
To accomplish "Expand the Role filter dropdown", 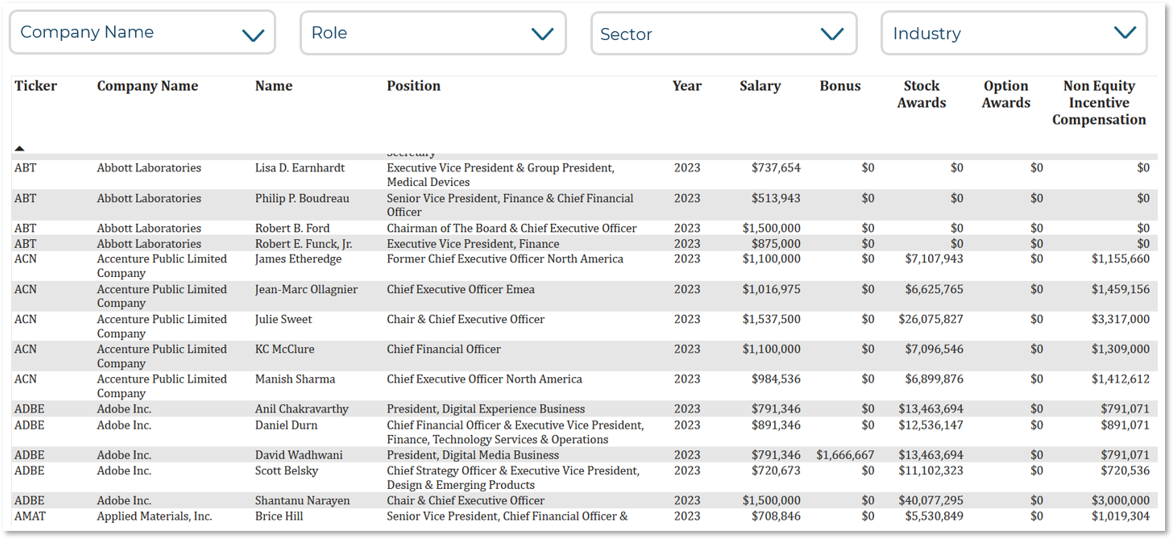I will (432, 33).
